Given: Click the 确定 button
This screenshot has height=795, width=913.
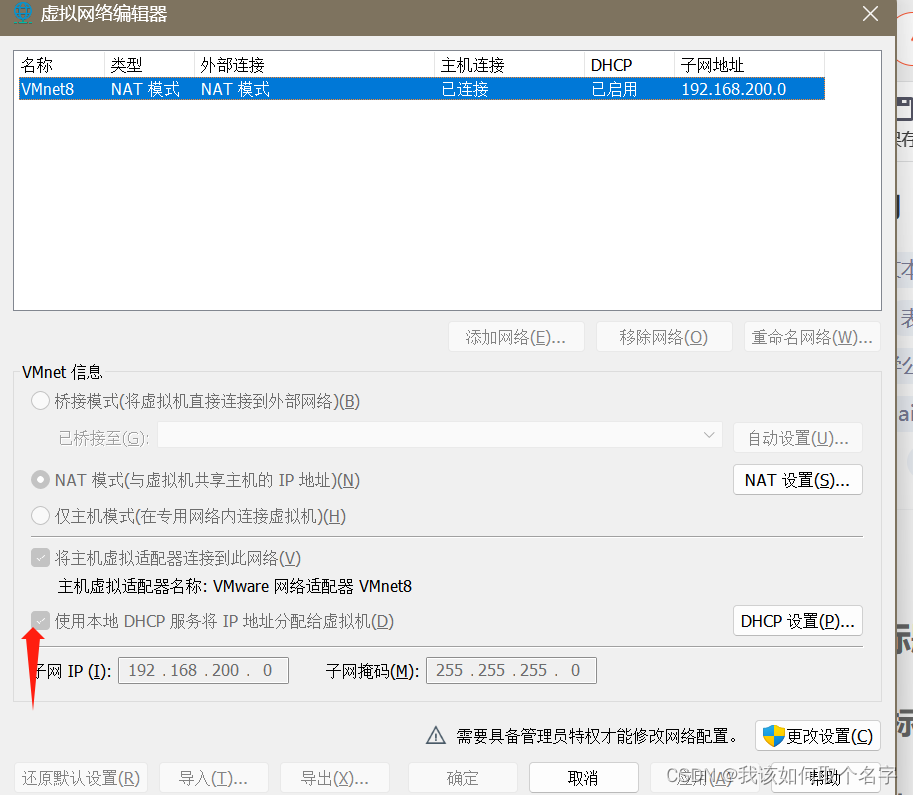Looking at the screenshot, I should [463, 778].
